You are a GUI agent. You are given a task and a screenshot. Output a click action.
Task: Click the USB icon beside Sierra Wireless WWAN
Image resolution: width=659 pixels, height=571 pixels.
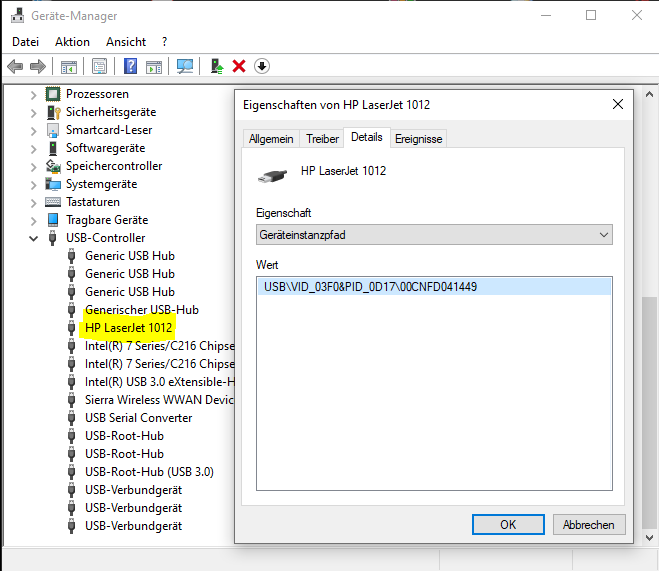(x=72, y=400)
